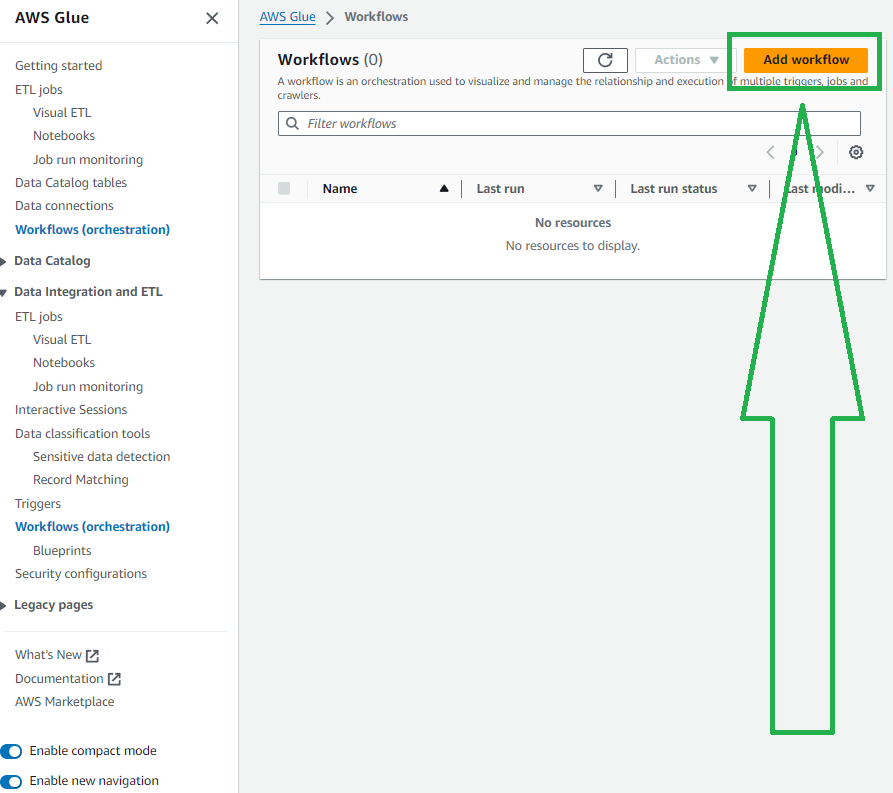Open Triggers page
Viewport: 893px width, 793px height.
38,504
